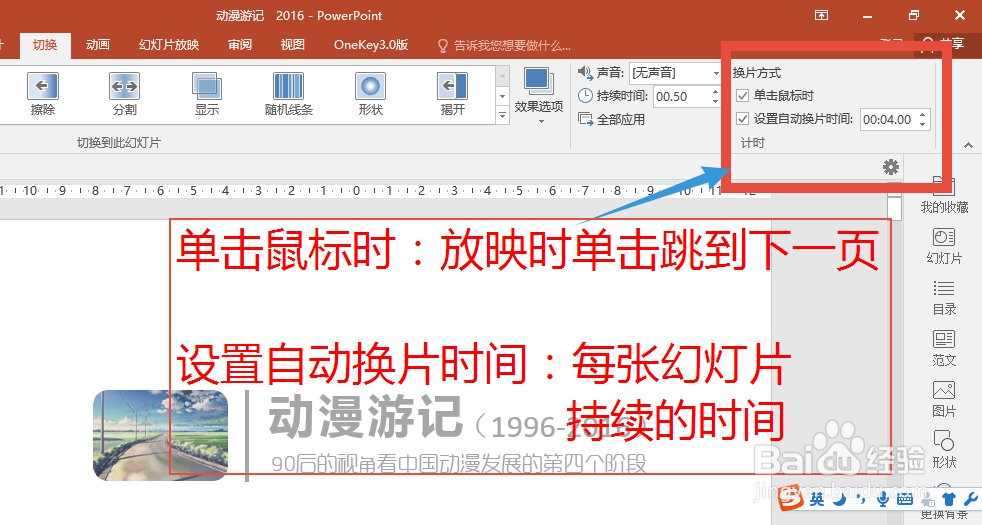Click the 共享 share button
982x525 pixels.
pyautogui.click(x=944, y=43)
